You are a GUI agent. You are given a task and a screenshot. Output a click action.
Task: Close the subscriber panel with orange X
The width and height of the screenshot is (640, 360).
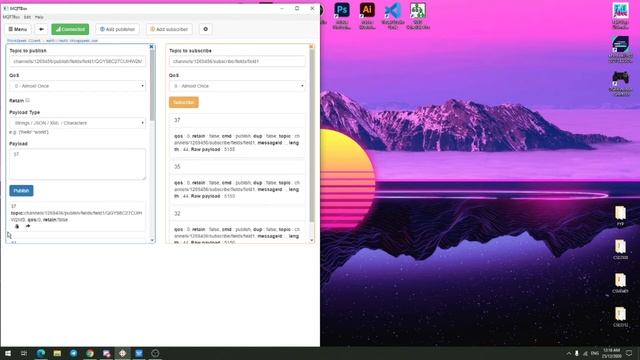click(311, 47)
